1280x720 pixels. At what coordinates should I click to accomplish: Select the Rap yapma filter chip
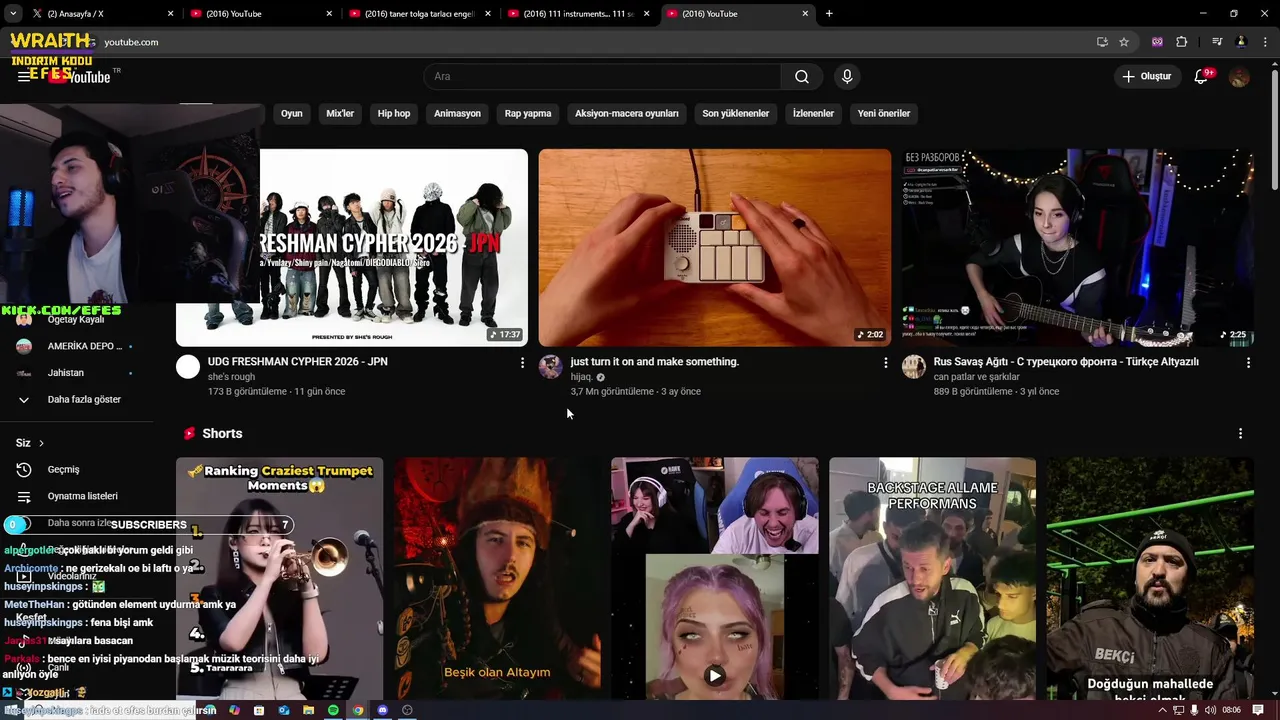coord(528,114)
